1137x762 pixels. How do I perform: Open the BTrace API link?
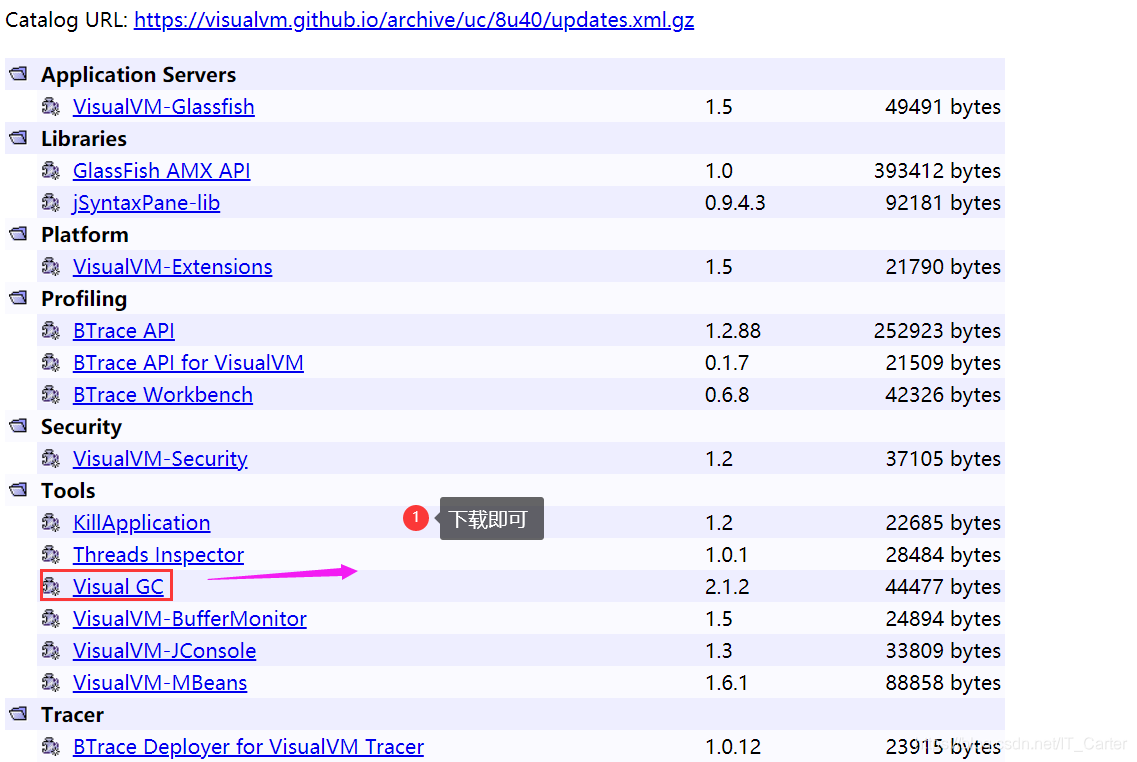tap(124, 331)
